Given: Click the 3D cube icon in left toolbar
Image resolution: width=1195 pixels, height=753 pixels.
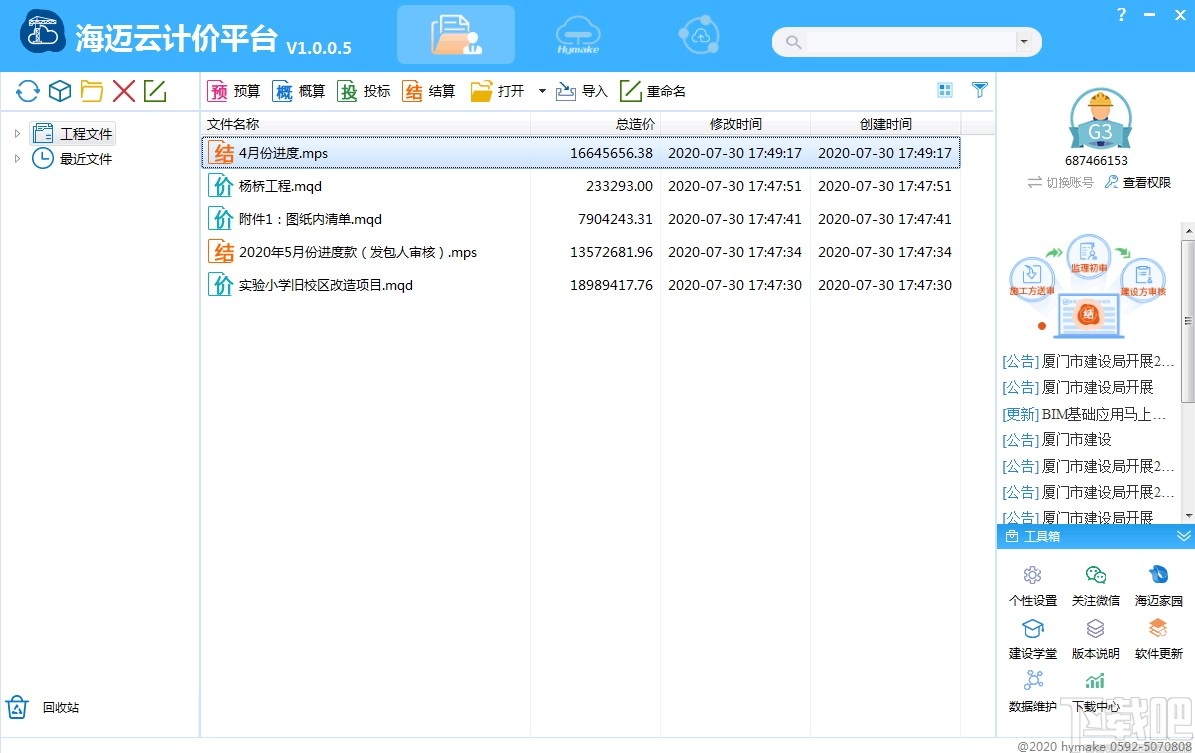Looking at the screenshot, I should click(59, 91).
